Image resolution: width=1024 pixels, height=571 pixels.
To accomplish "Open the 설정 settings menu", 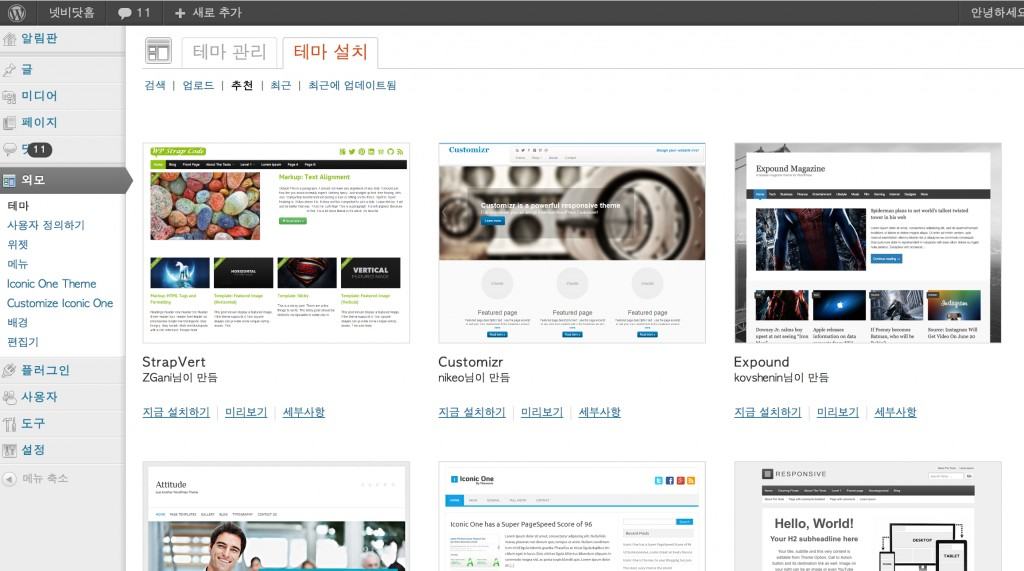I will (33, 450).
